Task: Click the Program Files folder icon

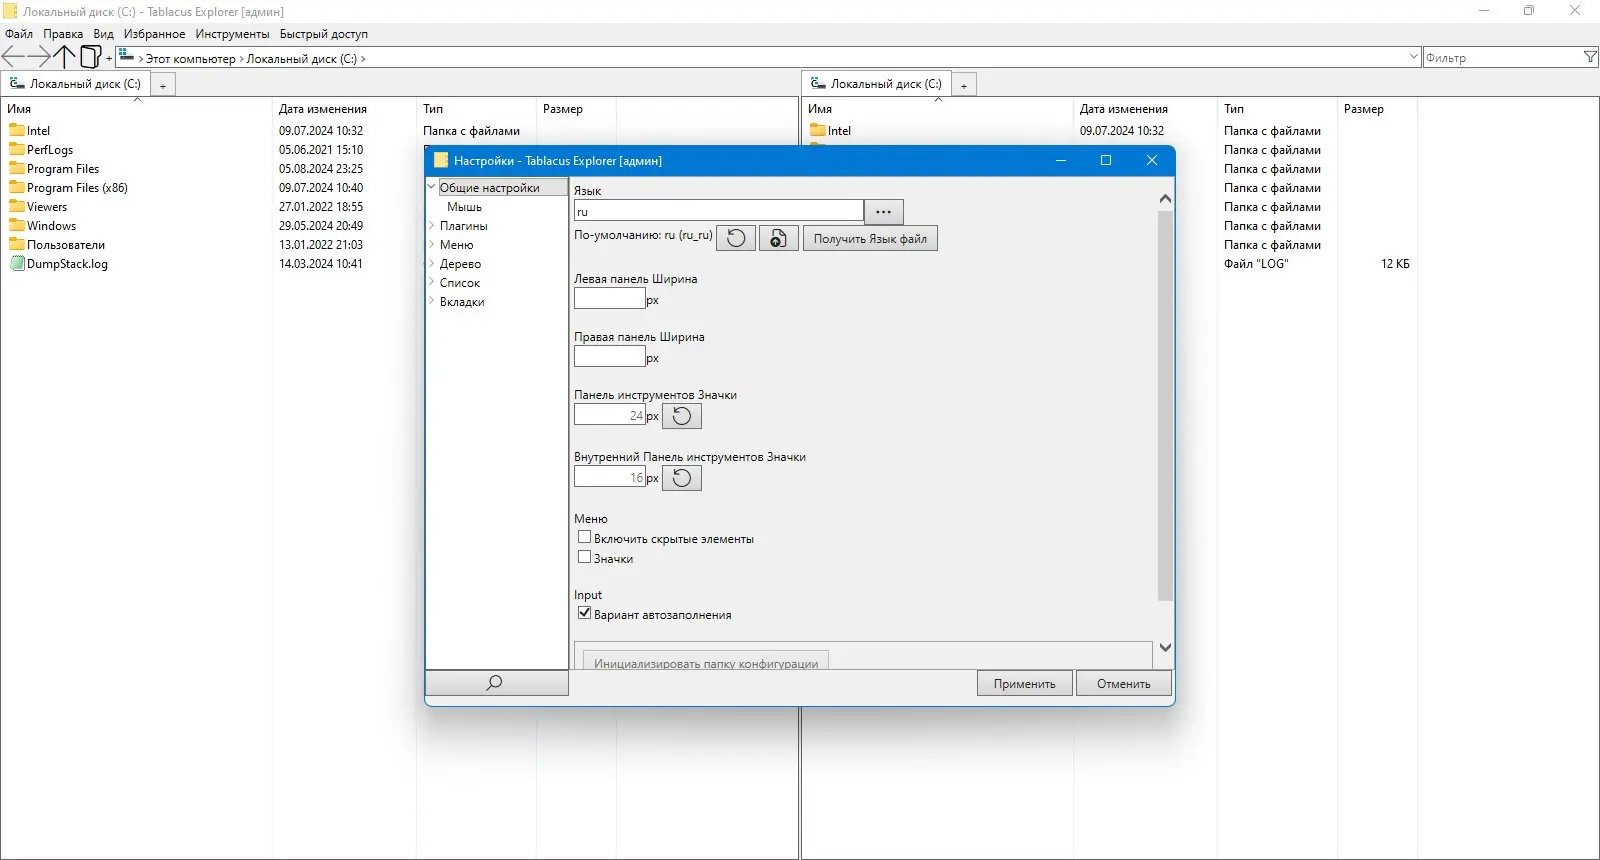Action: (x=17, y=168)
